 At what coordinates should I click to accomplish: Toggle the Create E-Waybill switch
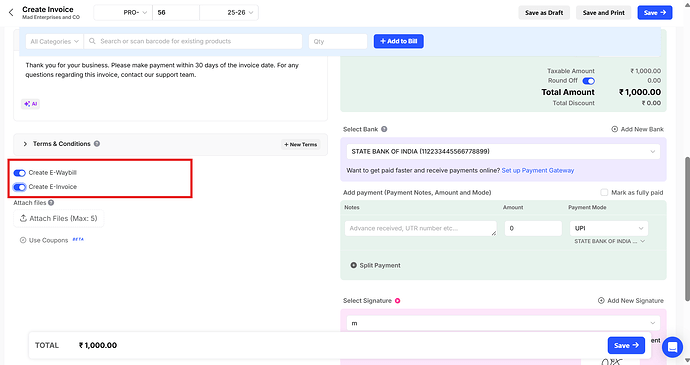click(19, 173)
